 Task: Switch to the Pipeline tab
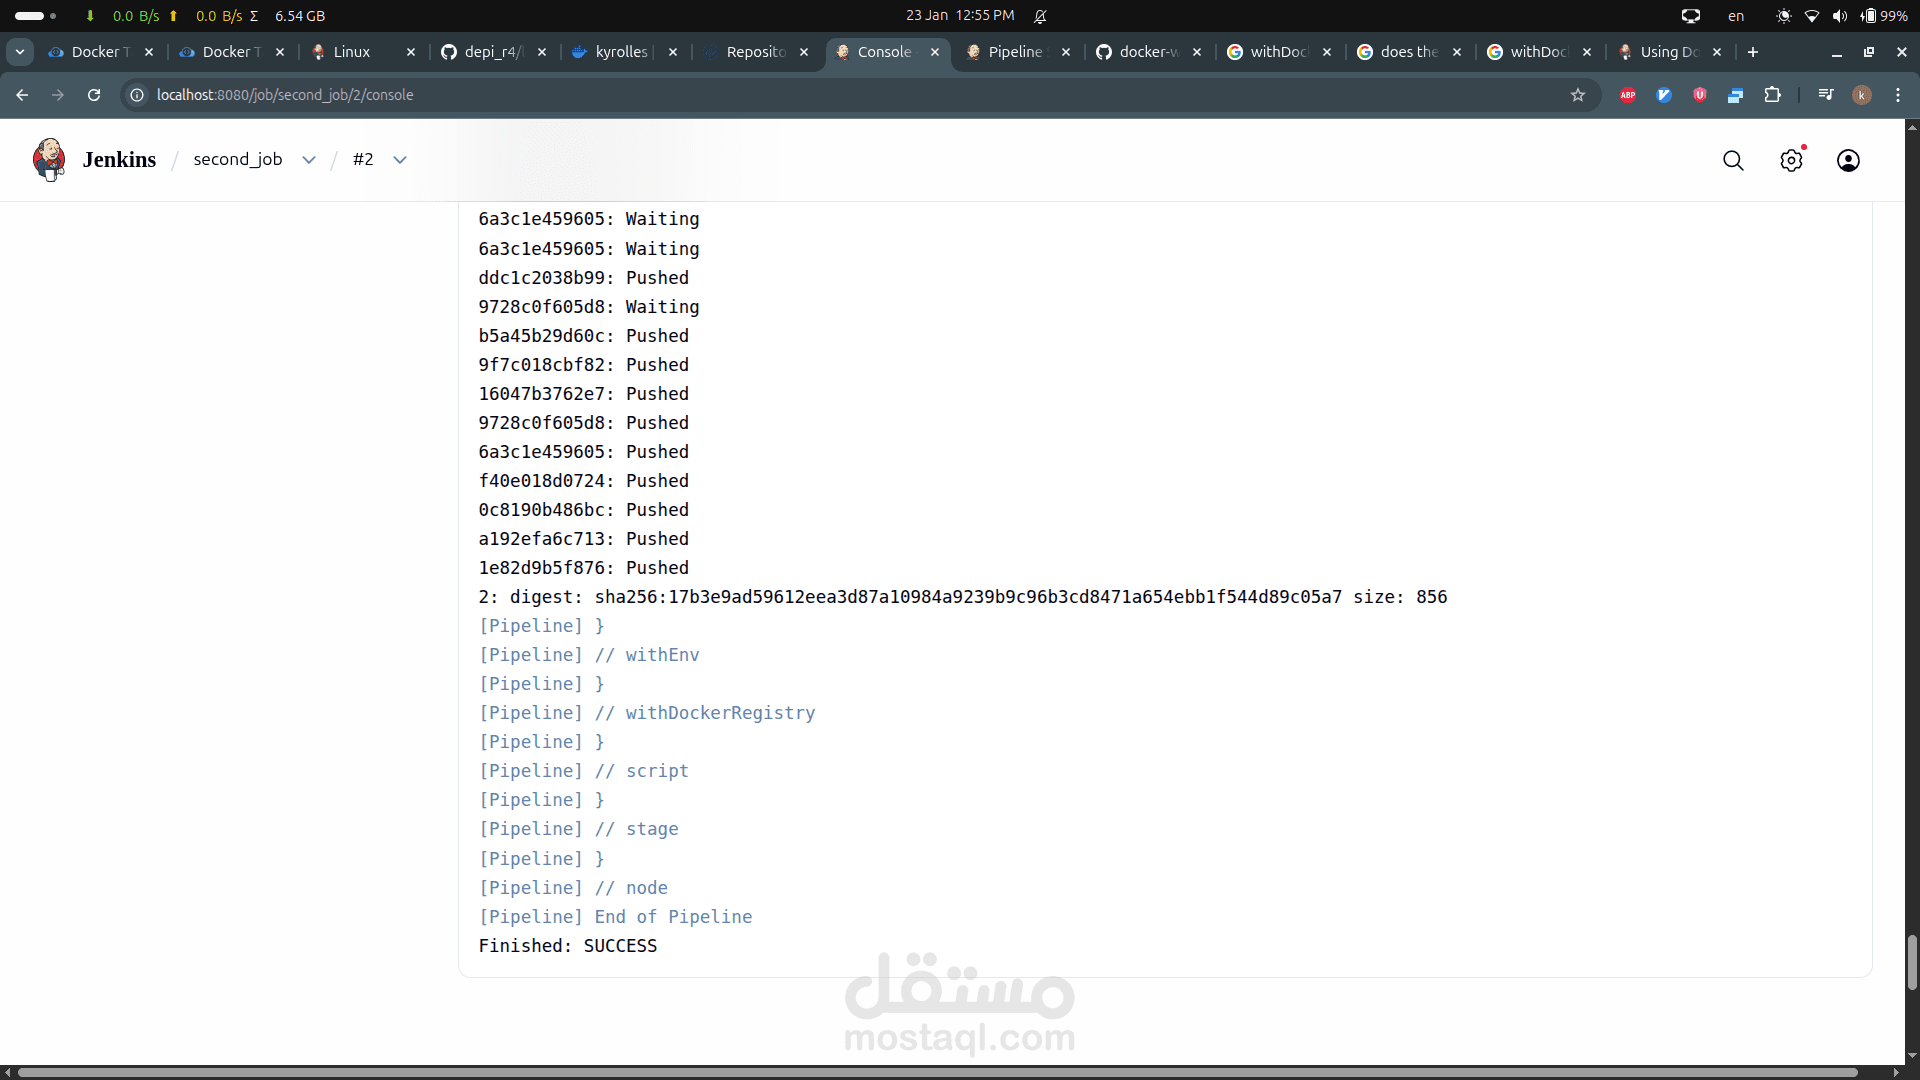pos(1014,52)
